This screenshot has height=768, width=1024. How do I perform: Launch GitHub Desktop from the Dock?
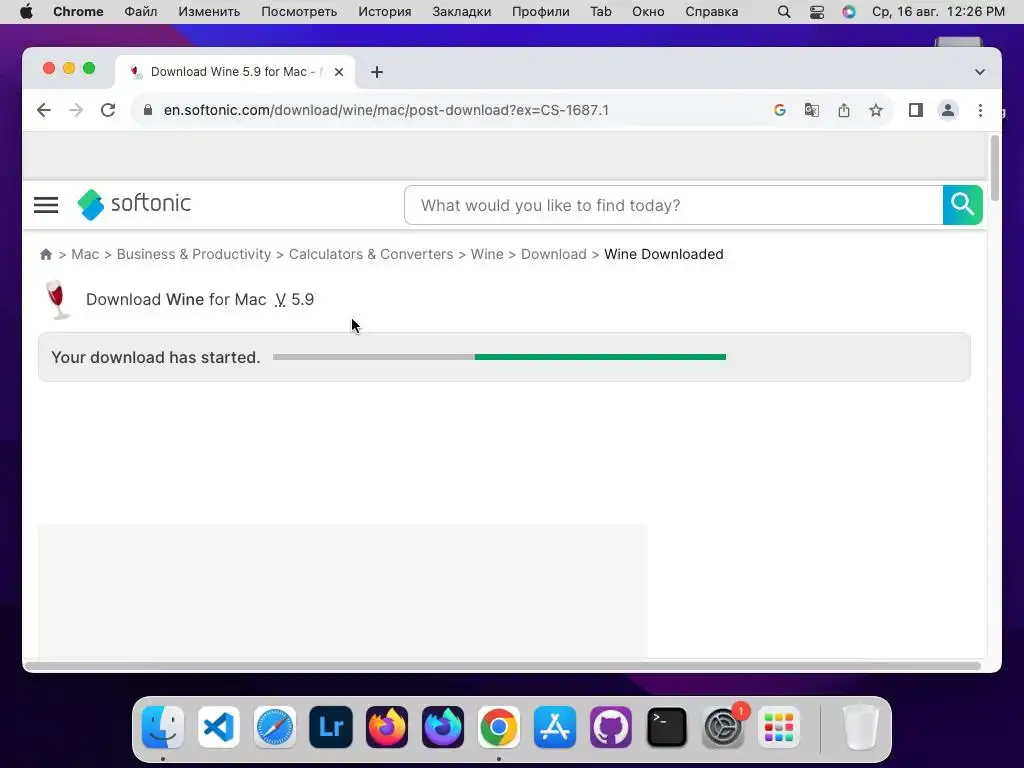point(611,726)
